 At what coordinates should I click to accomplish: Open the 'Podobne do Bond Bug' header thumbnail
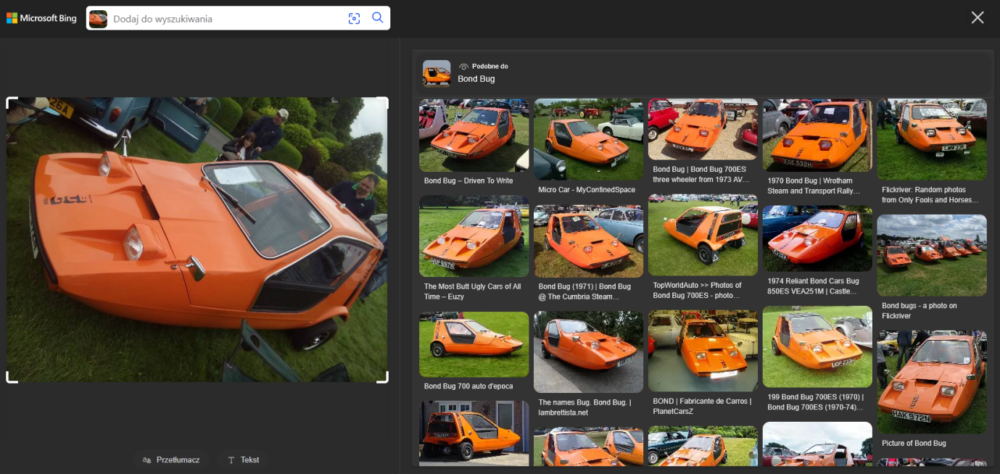point(436,72)
